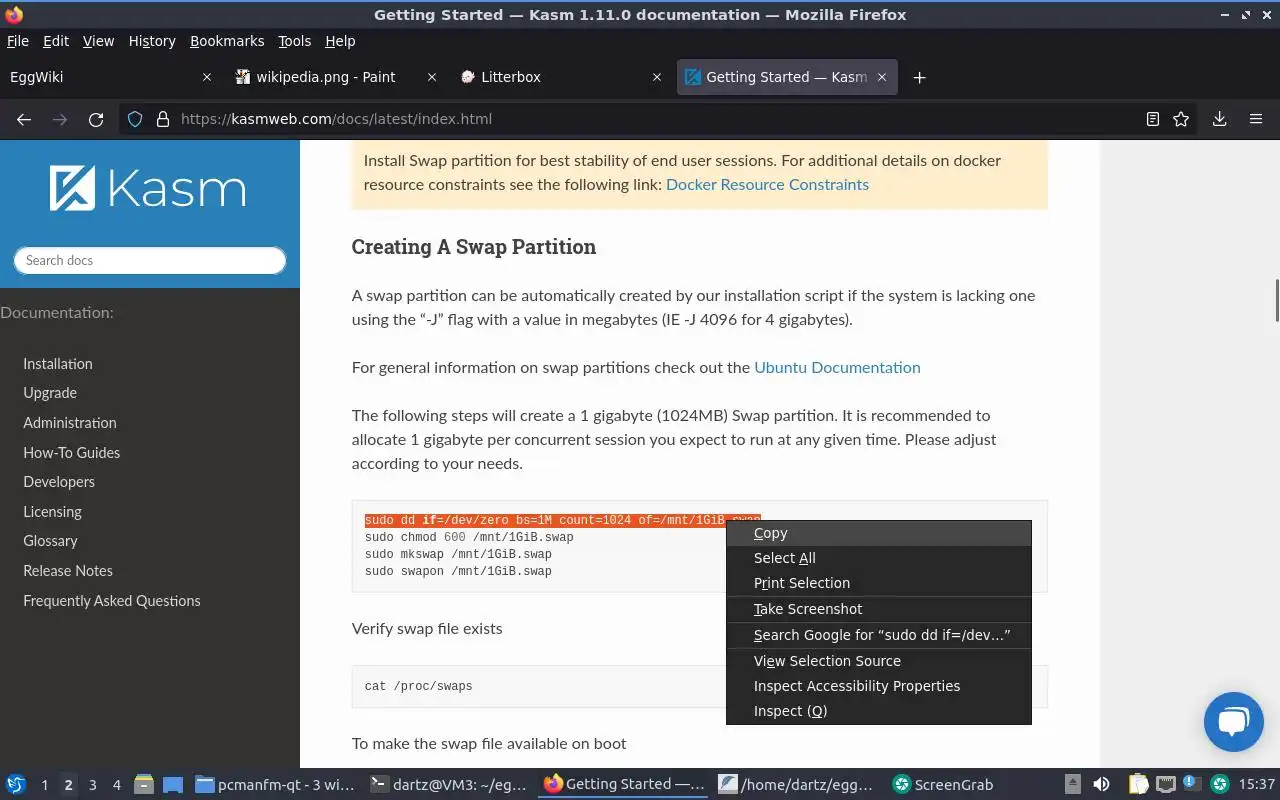This screenshot has height=800, width=1280.
Task: Open the LXQt start menu icon
Action: (x=15, y=785)
